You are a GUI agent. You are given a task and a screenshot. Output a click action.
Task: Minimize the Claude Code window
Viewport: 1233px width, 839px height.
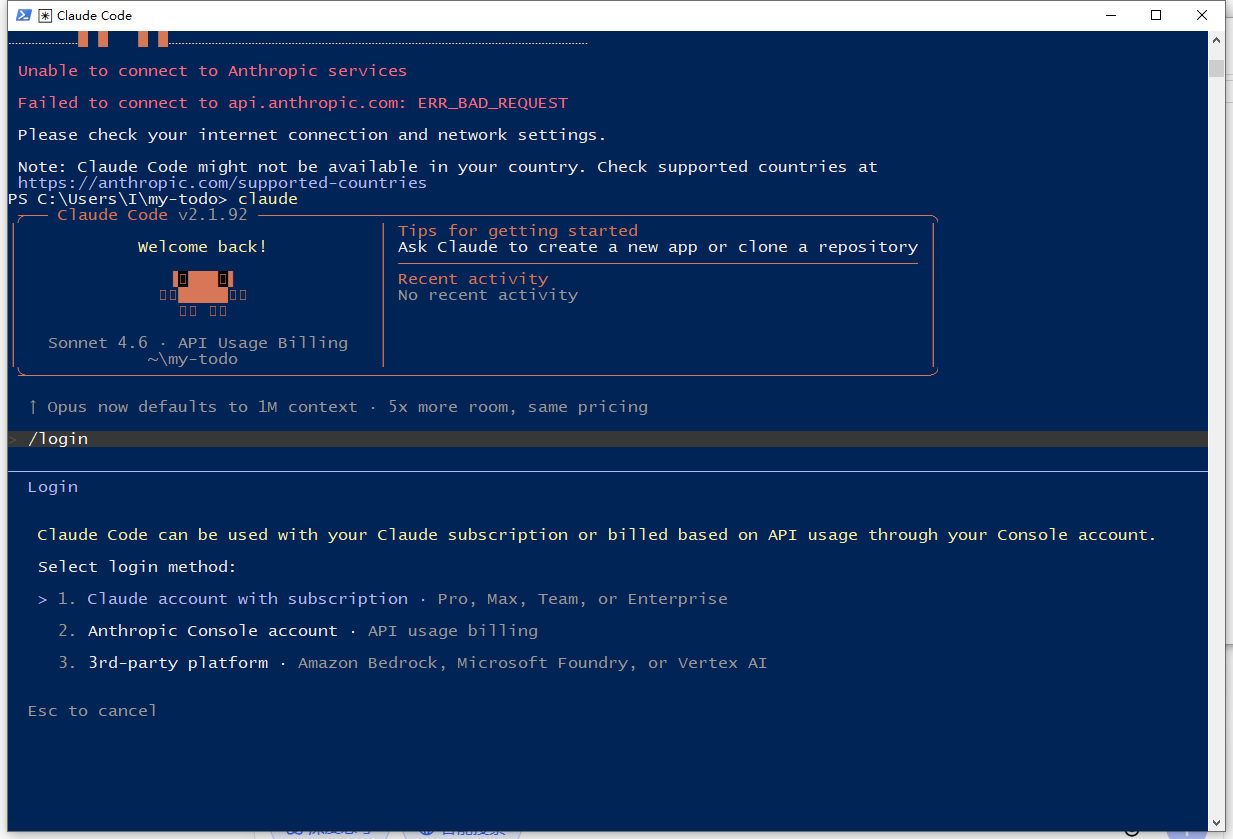tap(1111, 15)
